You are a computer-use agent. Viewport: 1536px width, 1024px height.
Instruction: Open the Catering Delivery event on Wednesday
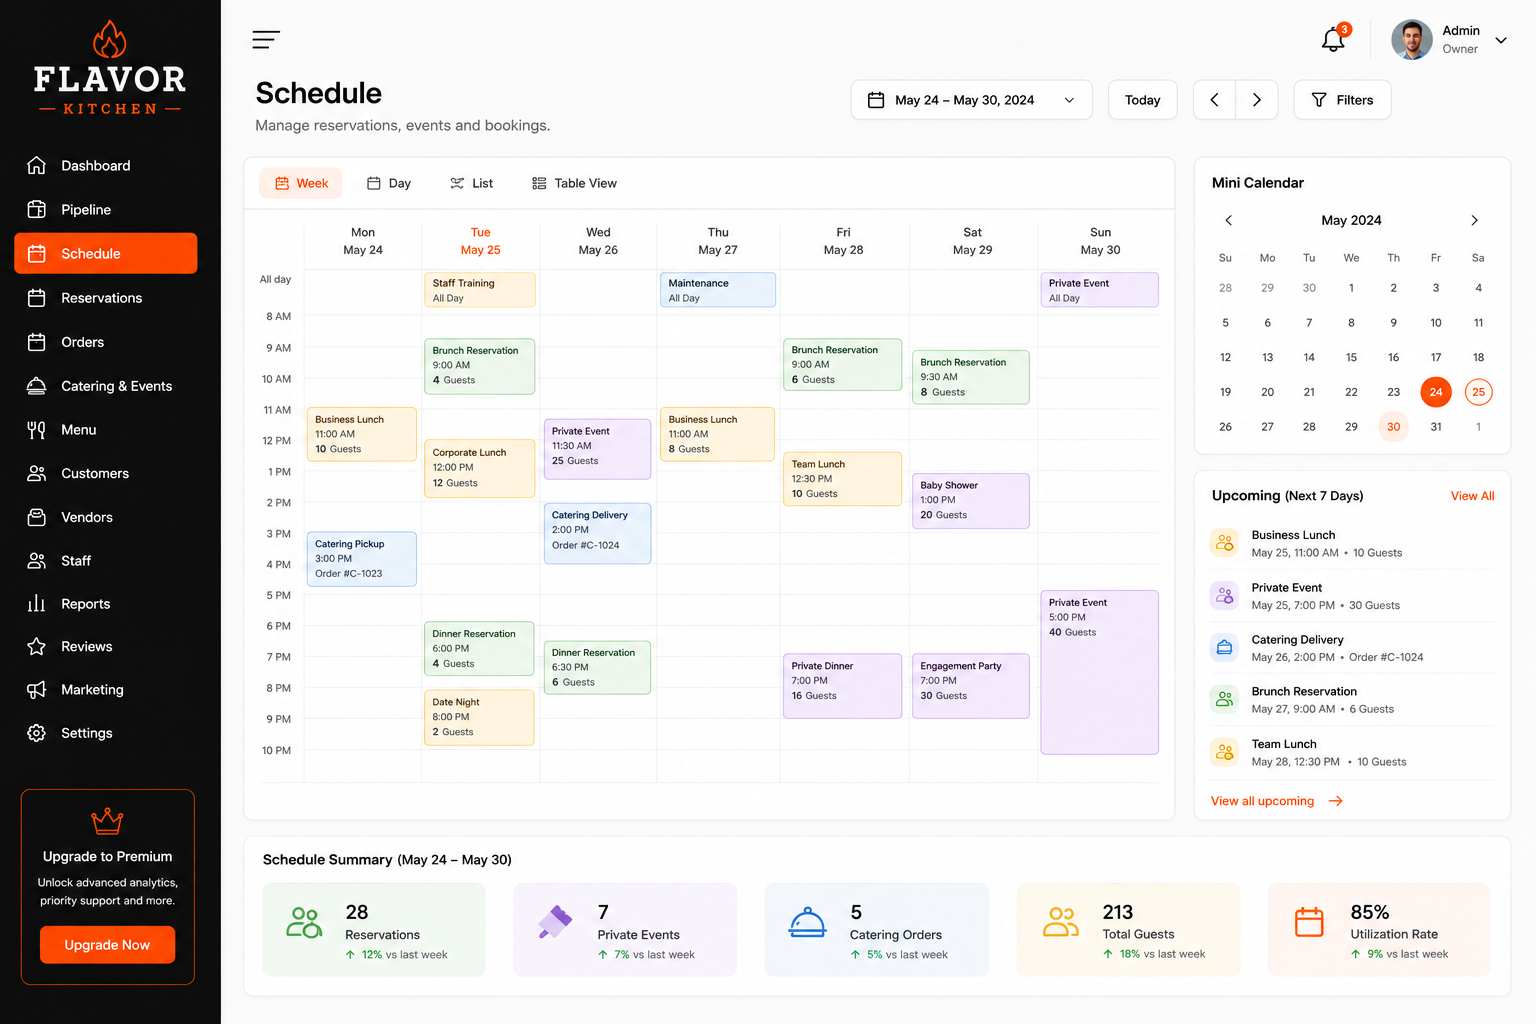tap(598, 533)
